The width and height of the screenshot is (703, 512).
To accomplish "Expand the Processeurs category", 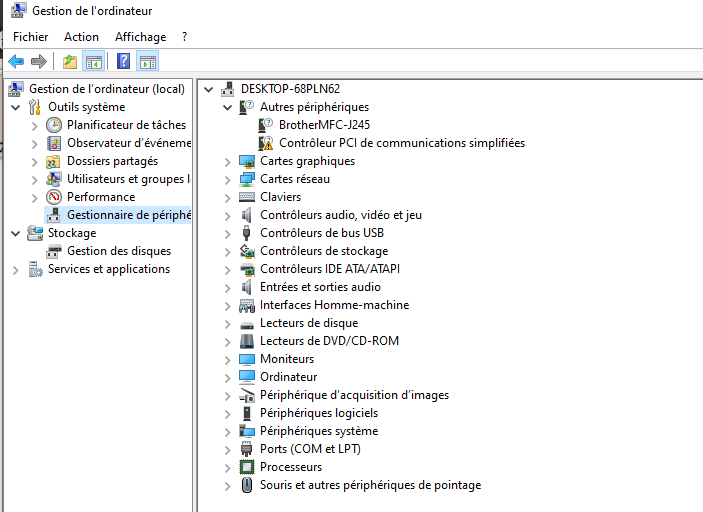I will pyautogui.click(x=227, y=468).
